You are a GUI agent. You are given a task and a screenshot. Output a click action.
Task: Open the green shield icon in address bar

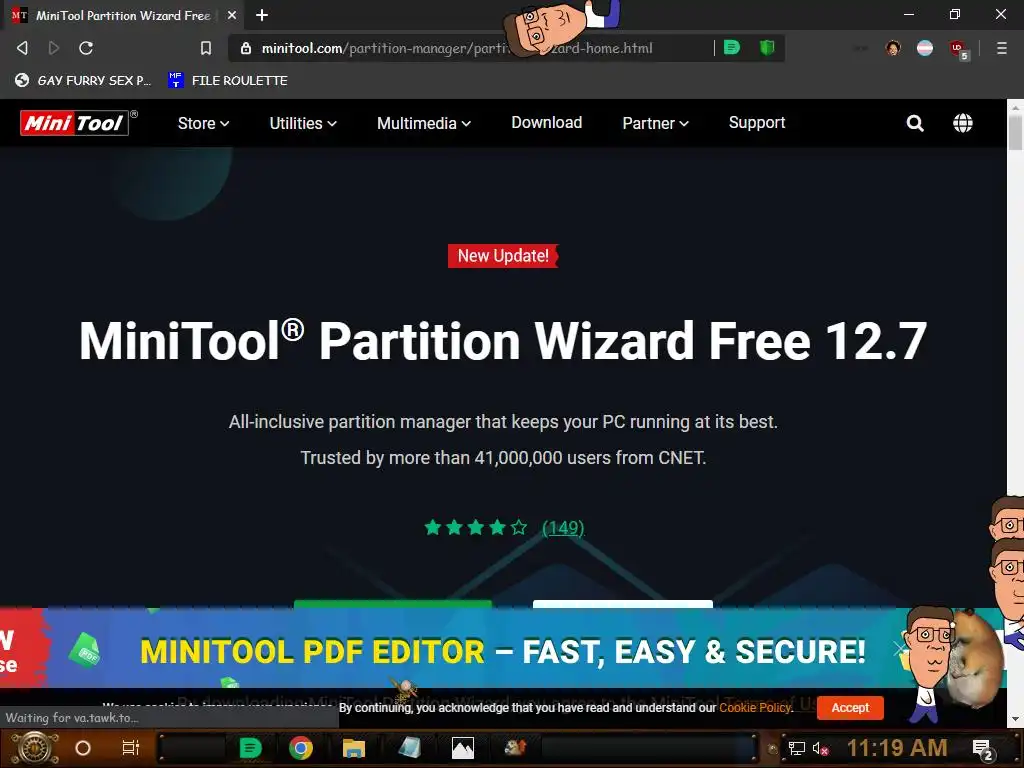pos(767,47)
